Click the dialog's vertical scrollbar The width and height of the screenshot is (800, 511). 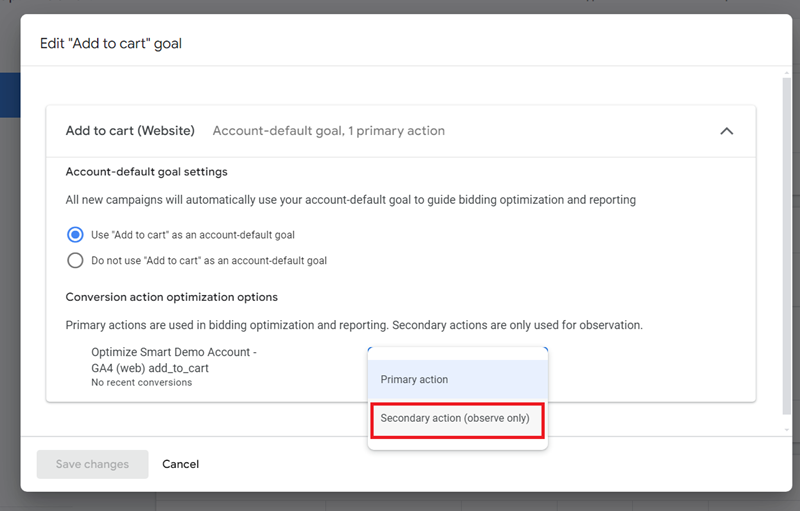point(786,245)
